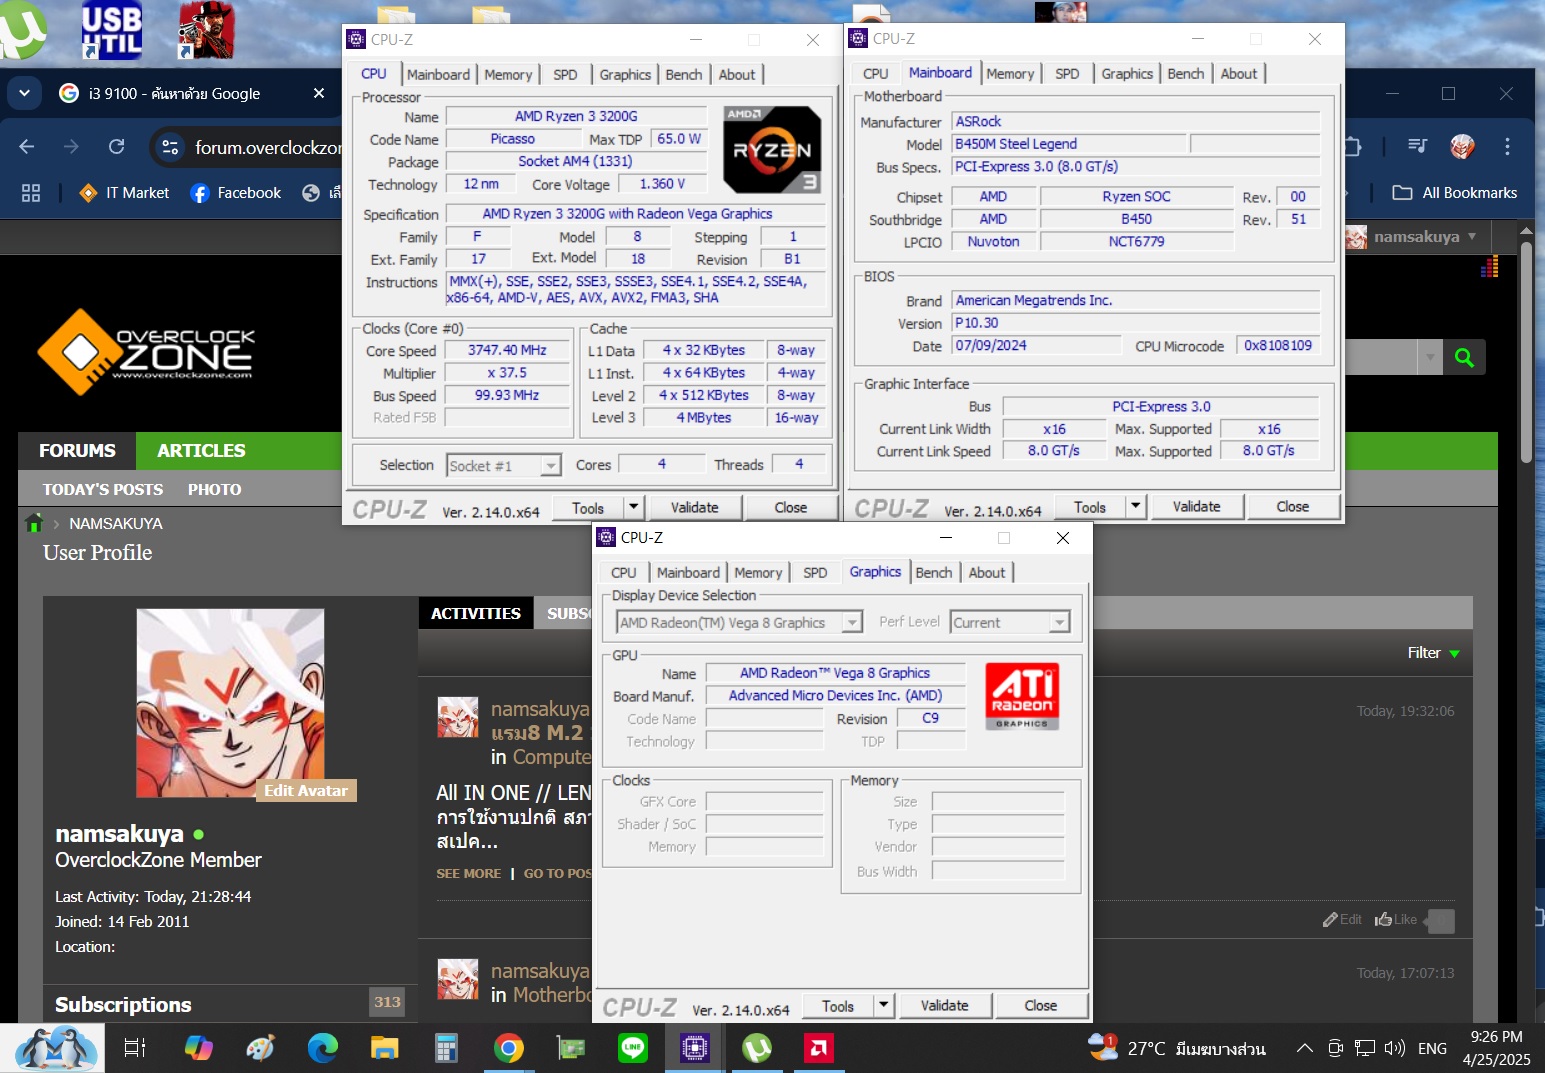Open uTorrent from the taskbar

(x=756, y=1048)
